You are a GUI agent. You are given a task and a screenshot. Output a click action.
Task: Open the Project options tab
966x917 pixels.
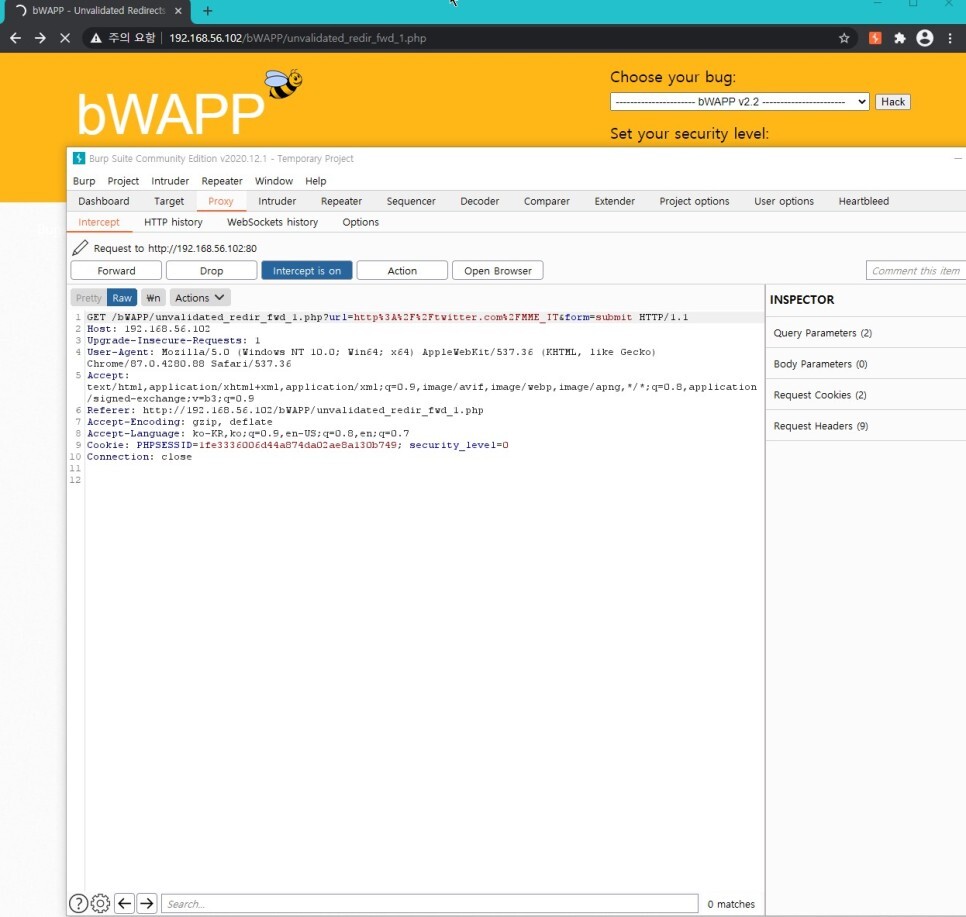[x=694, y=201]
